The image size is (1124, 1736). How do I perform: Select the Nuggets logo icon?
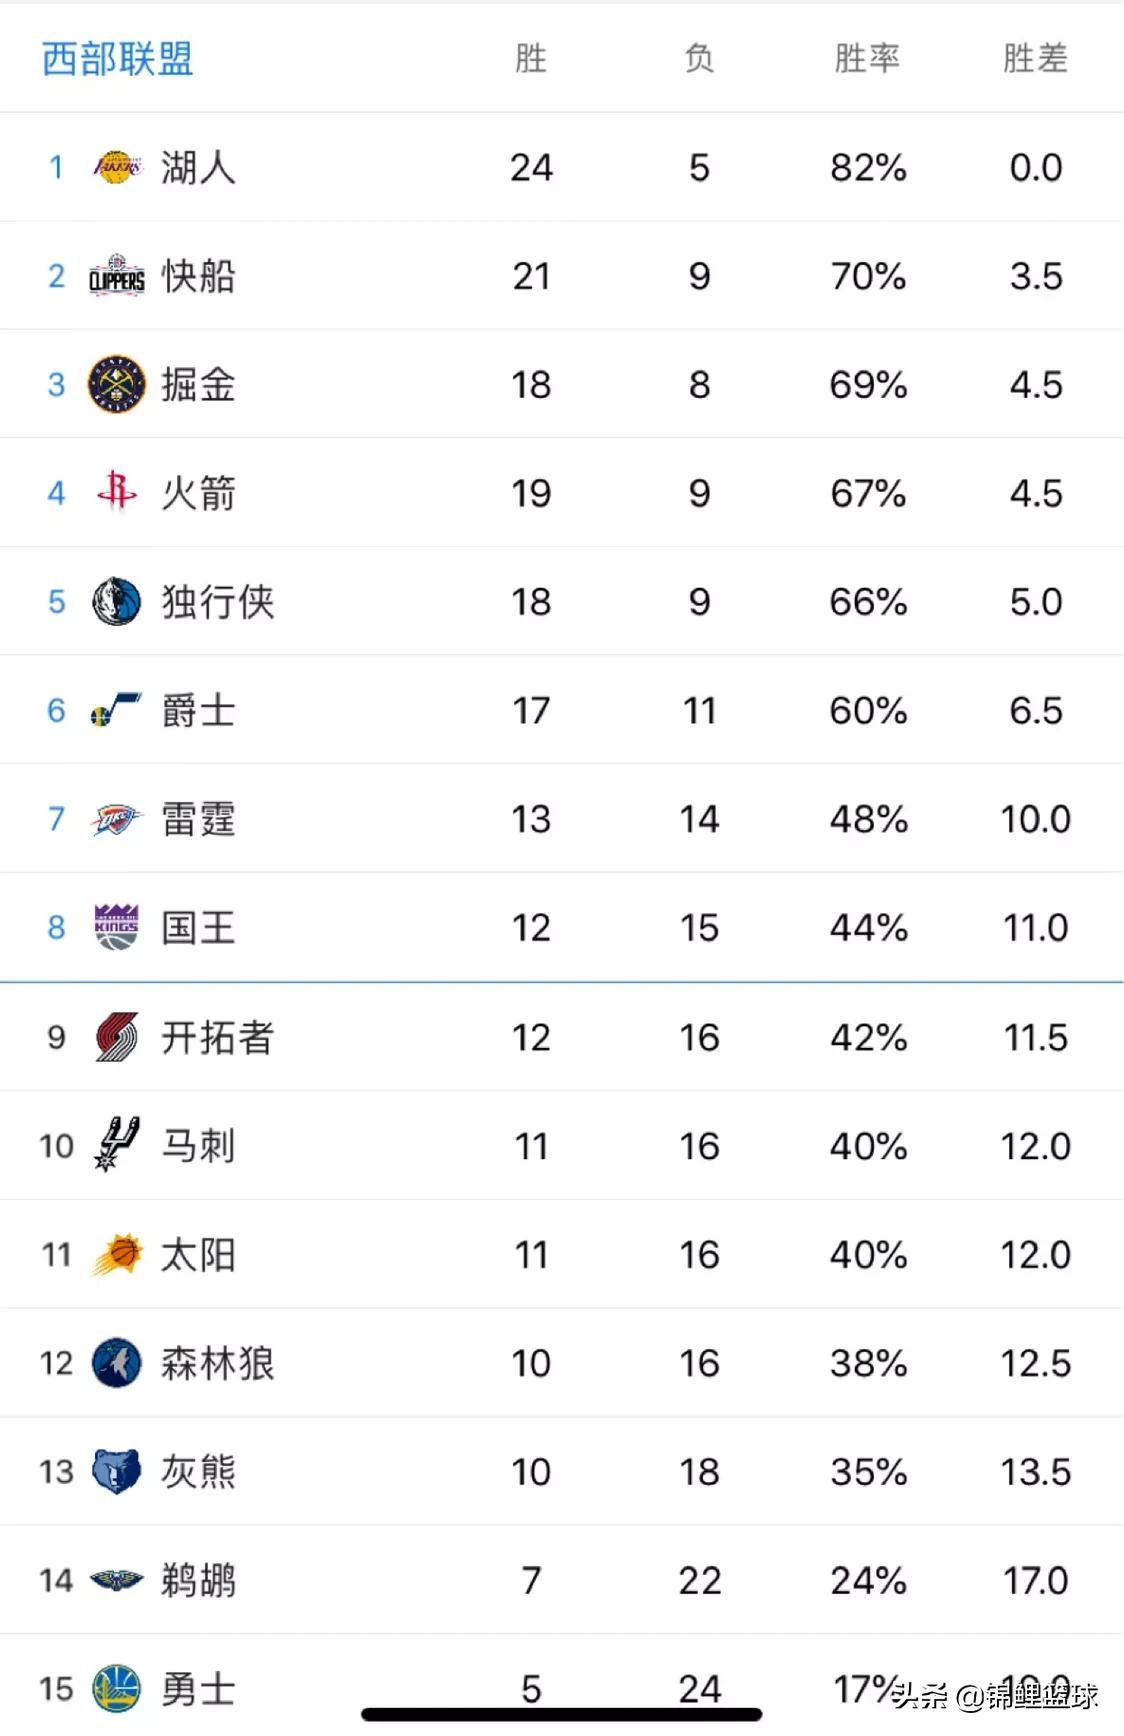coord(117,385)
